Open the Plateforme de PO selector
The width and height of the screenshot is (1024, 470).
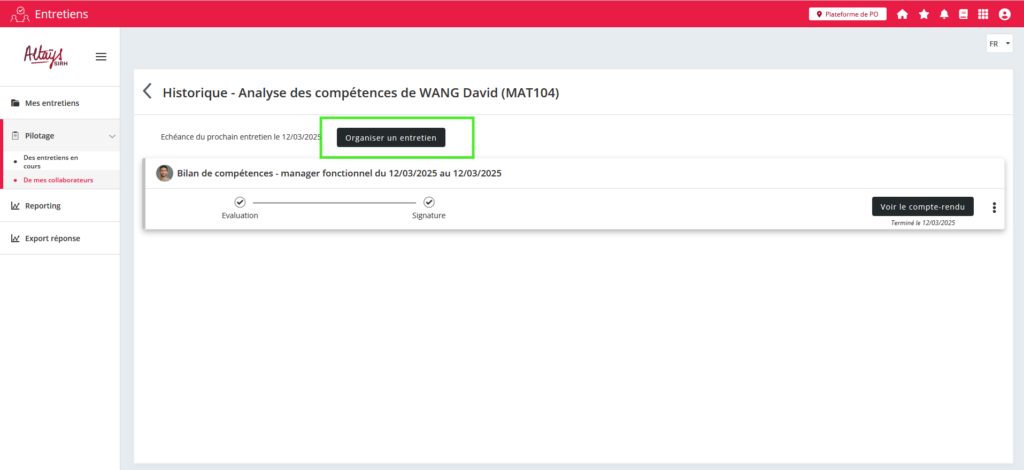point(848,14)
